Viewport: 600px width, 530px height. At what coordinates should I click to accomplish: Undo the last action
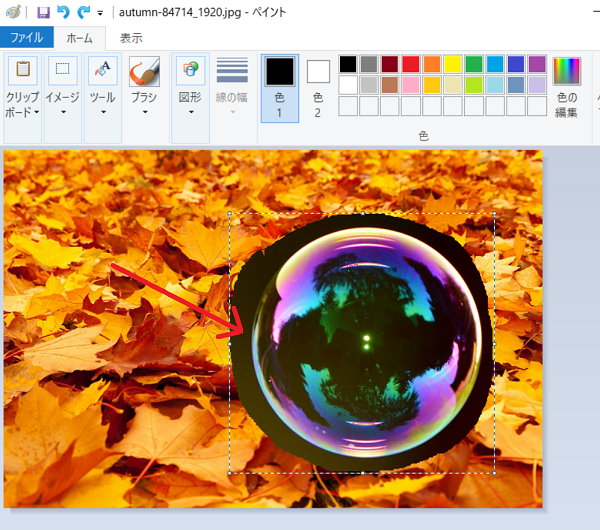pyautogui.click(x=64, y=12)
